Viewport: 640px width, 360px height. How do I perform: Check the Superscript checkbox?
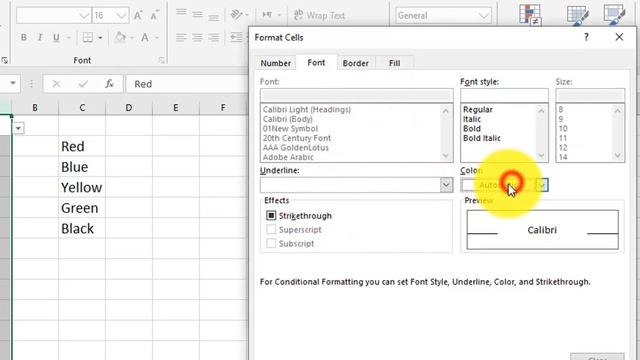pos(271,229)
